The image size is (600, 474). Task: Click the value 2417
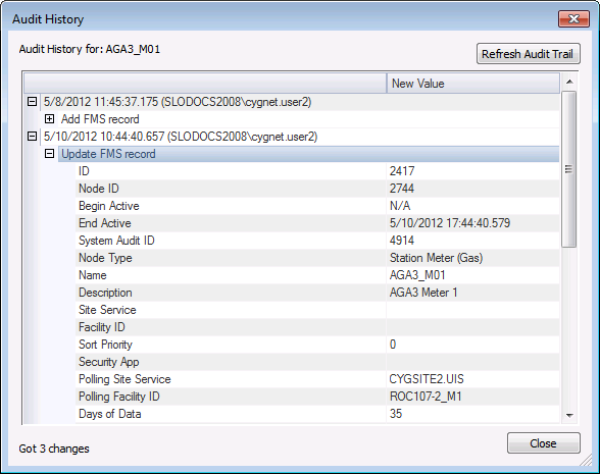402,171
